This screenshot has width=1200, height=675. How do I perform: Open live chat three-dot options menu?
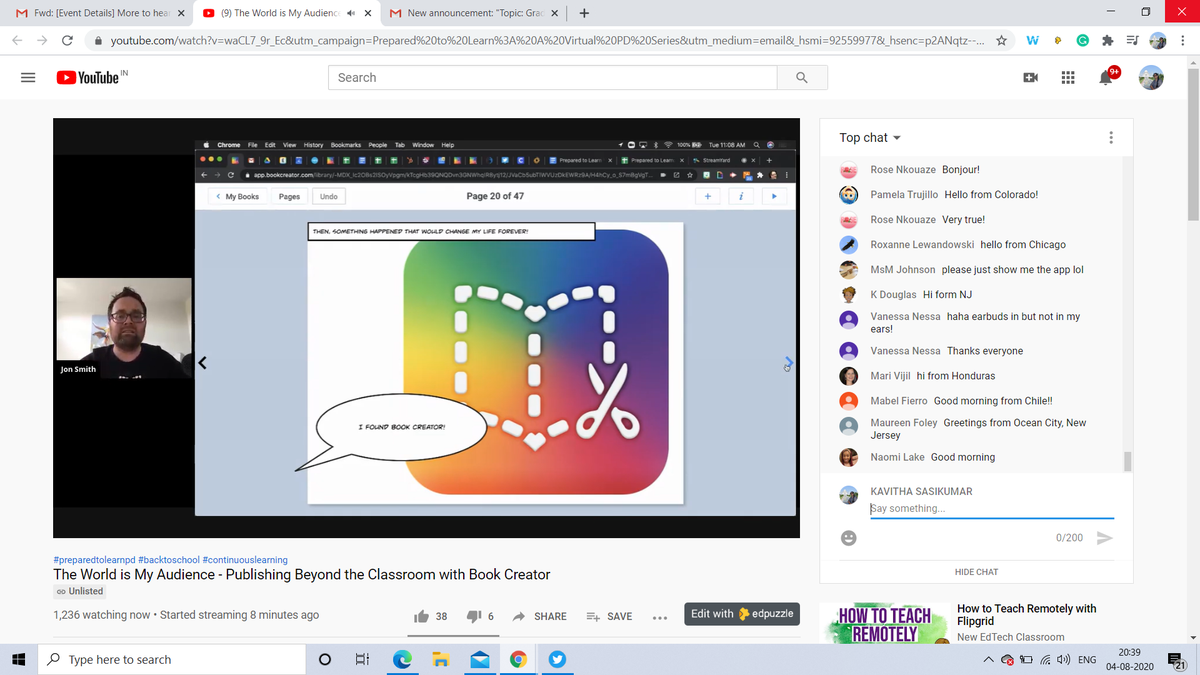(x=1112, y=137)
